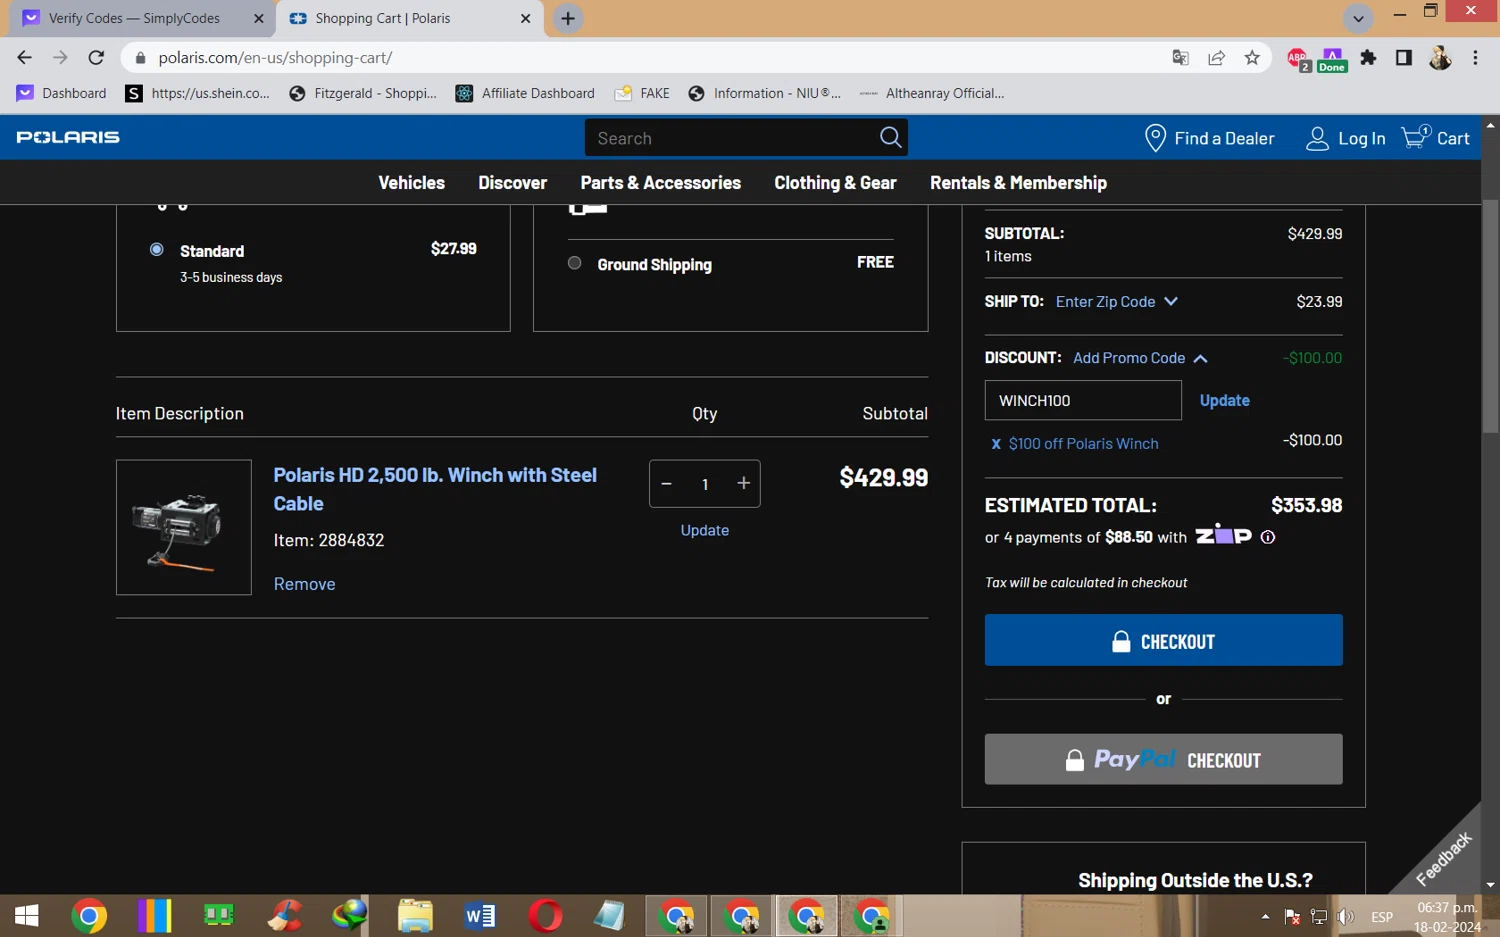Select Standard shipping radio button
Viewport: 1500px width, 937px height.
pyautogui.click(x=157, y=250)
